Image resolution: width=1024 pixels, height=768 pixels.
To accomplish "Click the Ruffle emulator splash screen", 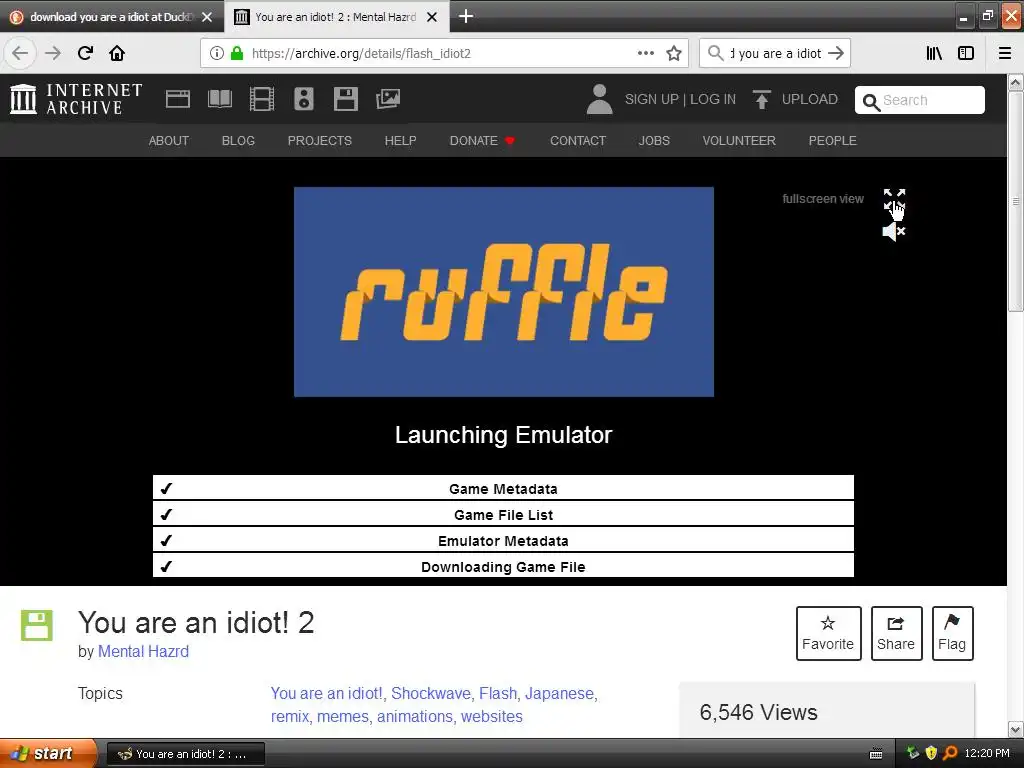I will click(x=504, y=292).
